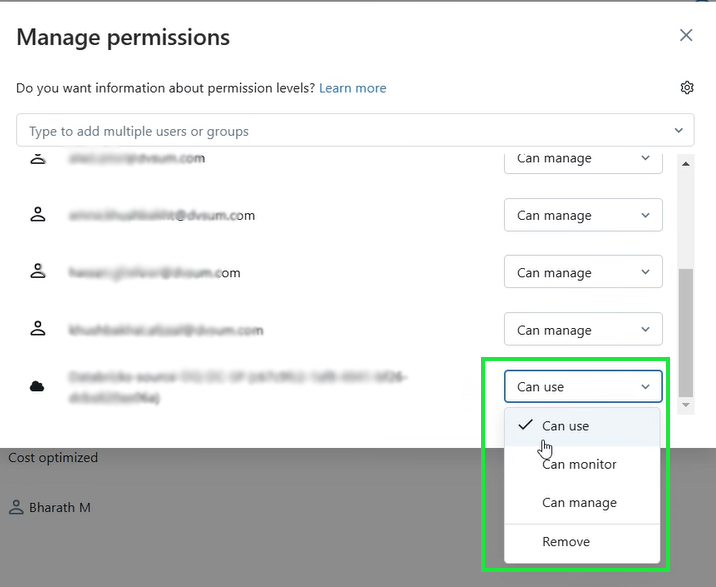The width and height of the screenshot is (716, 587).
Task: Choose Can monitor permission option
Action: (x=582, y=465)
